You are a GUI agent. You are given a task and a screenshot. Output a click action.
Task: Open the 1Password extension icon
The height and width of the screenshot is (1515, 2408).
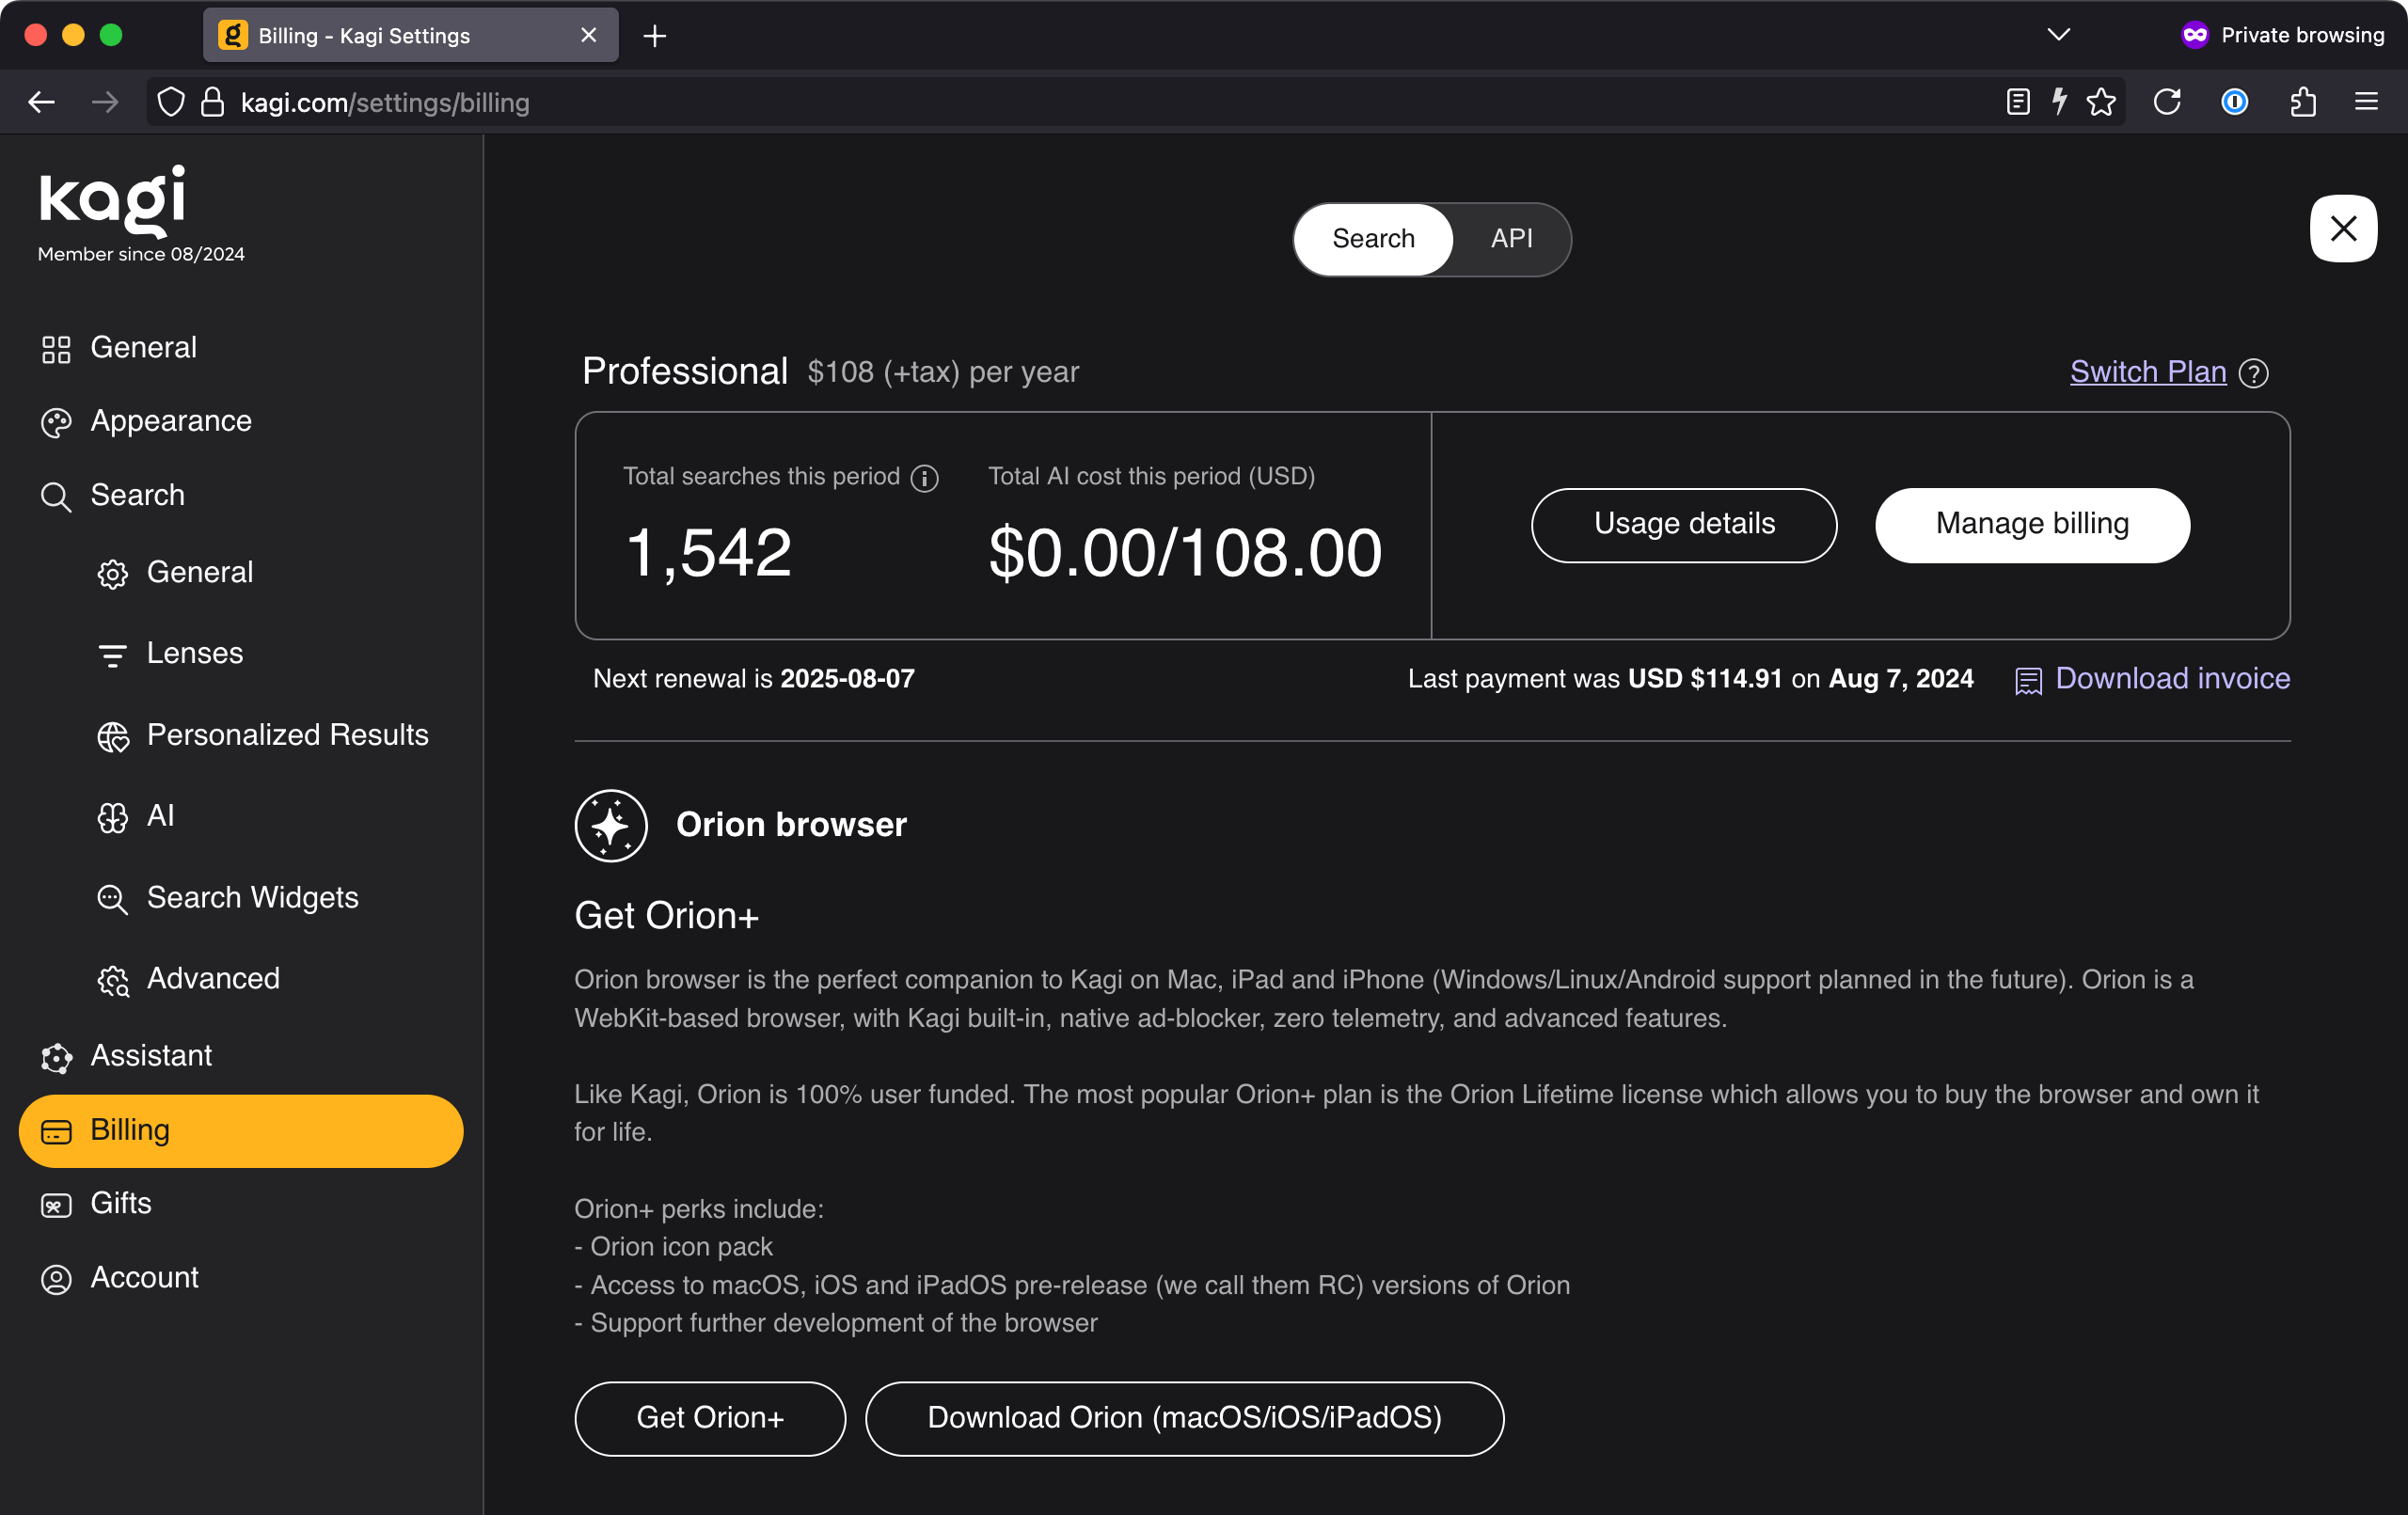click(x=2234, y=102)
